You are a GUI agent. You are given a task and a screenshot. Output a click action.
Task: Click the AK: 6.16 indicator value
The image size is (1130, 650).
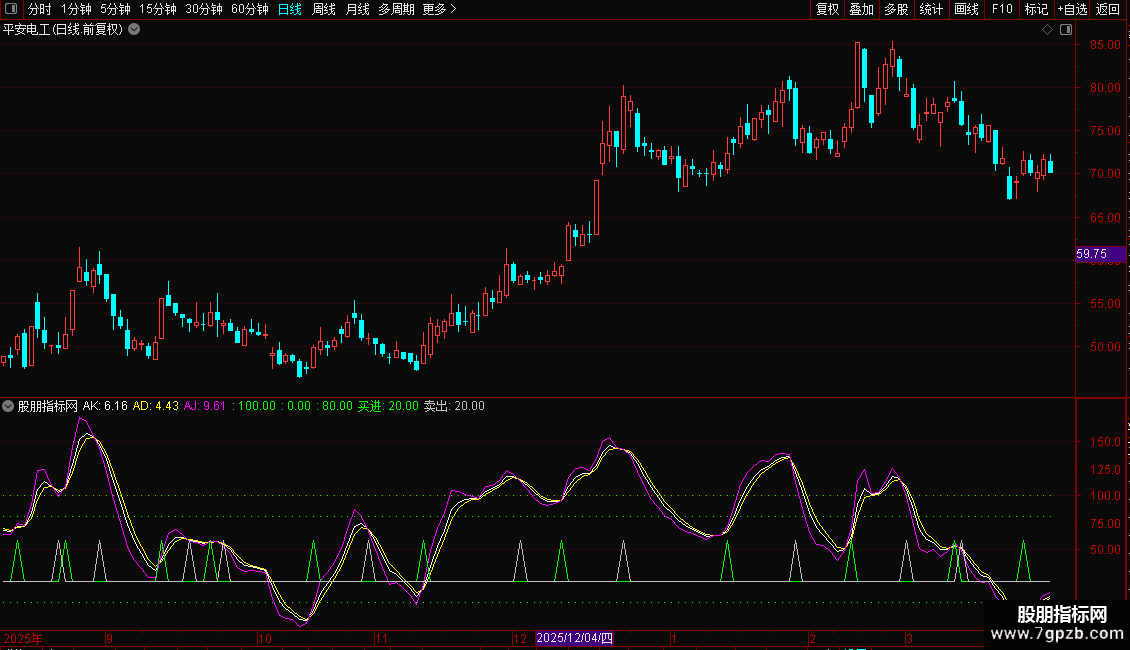[x=105, y=406]
